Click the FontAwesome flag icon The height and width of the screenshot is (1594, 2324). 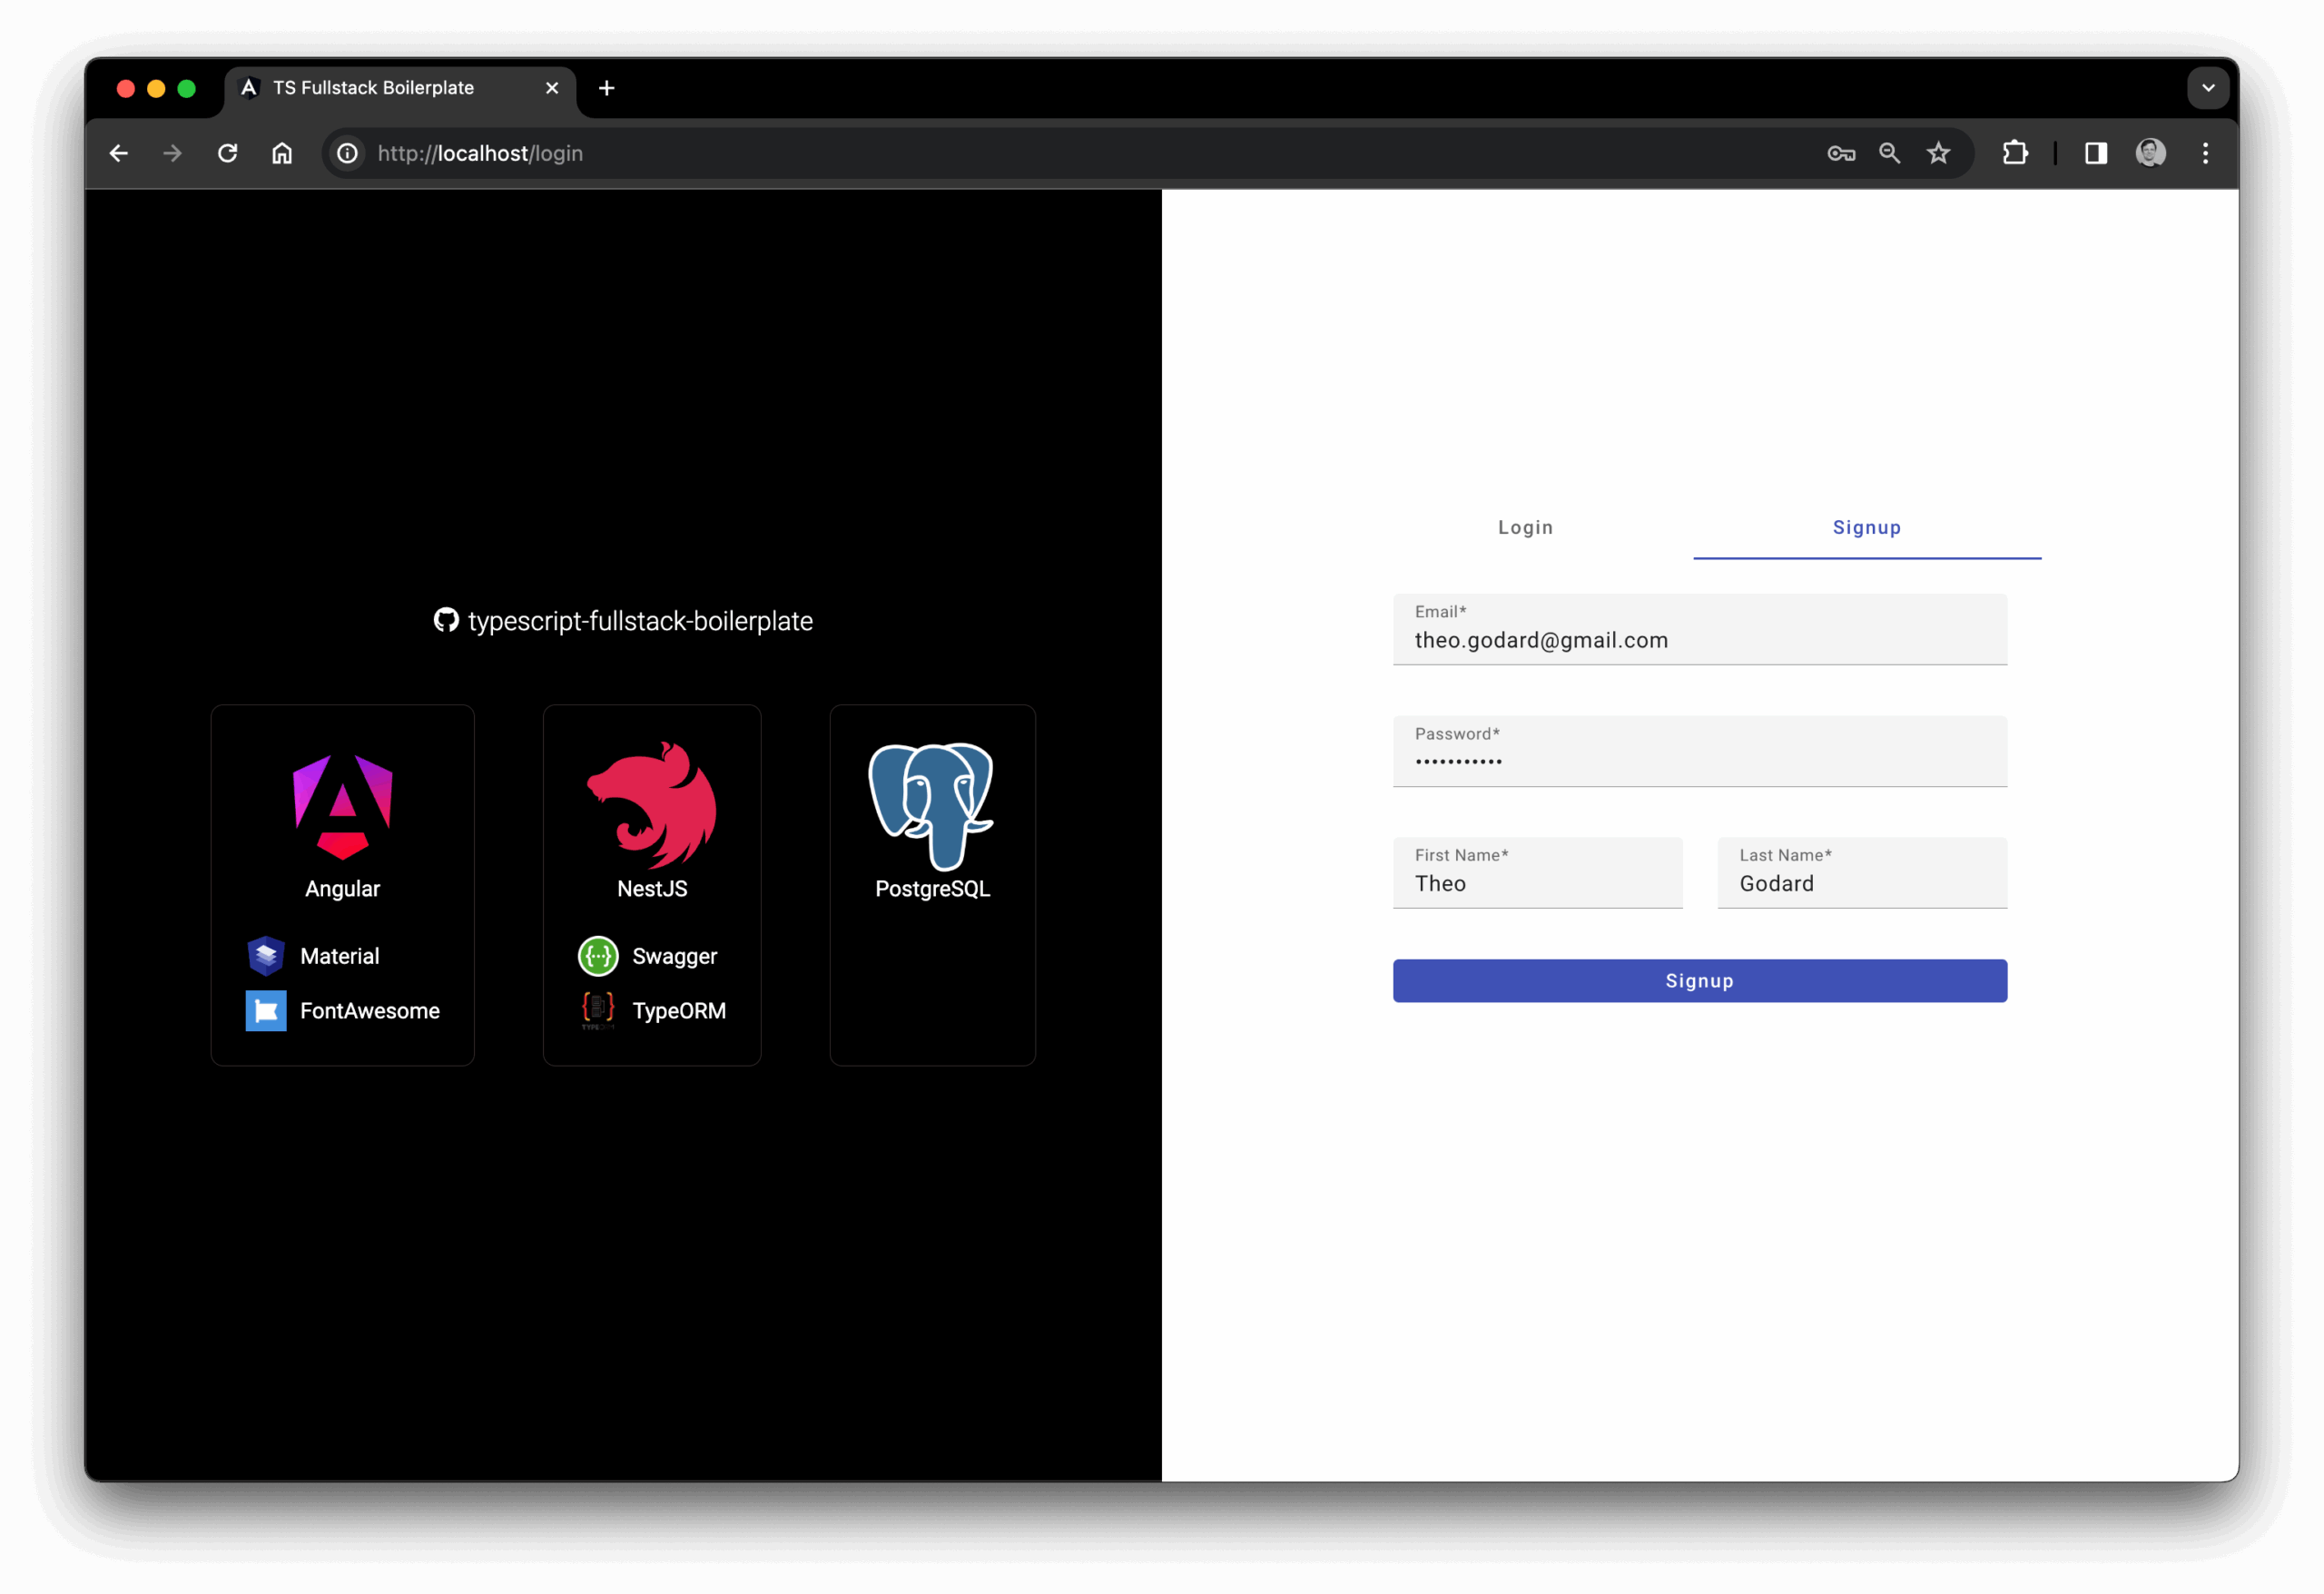point(266,1010)
